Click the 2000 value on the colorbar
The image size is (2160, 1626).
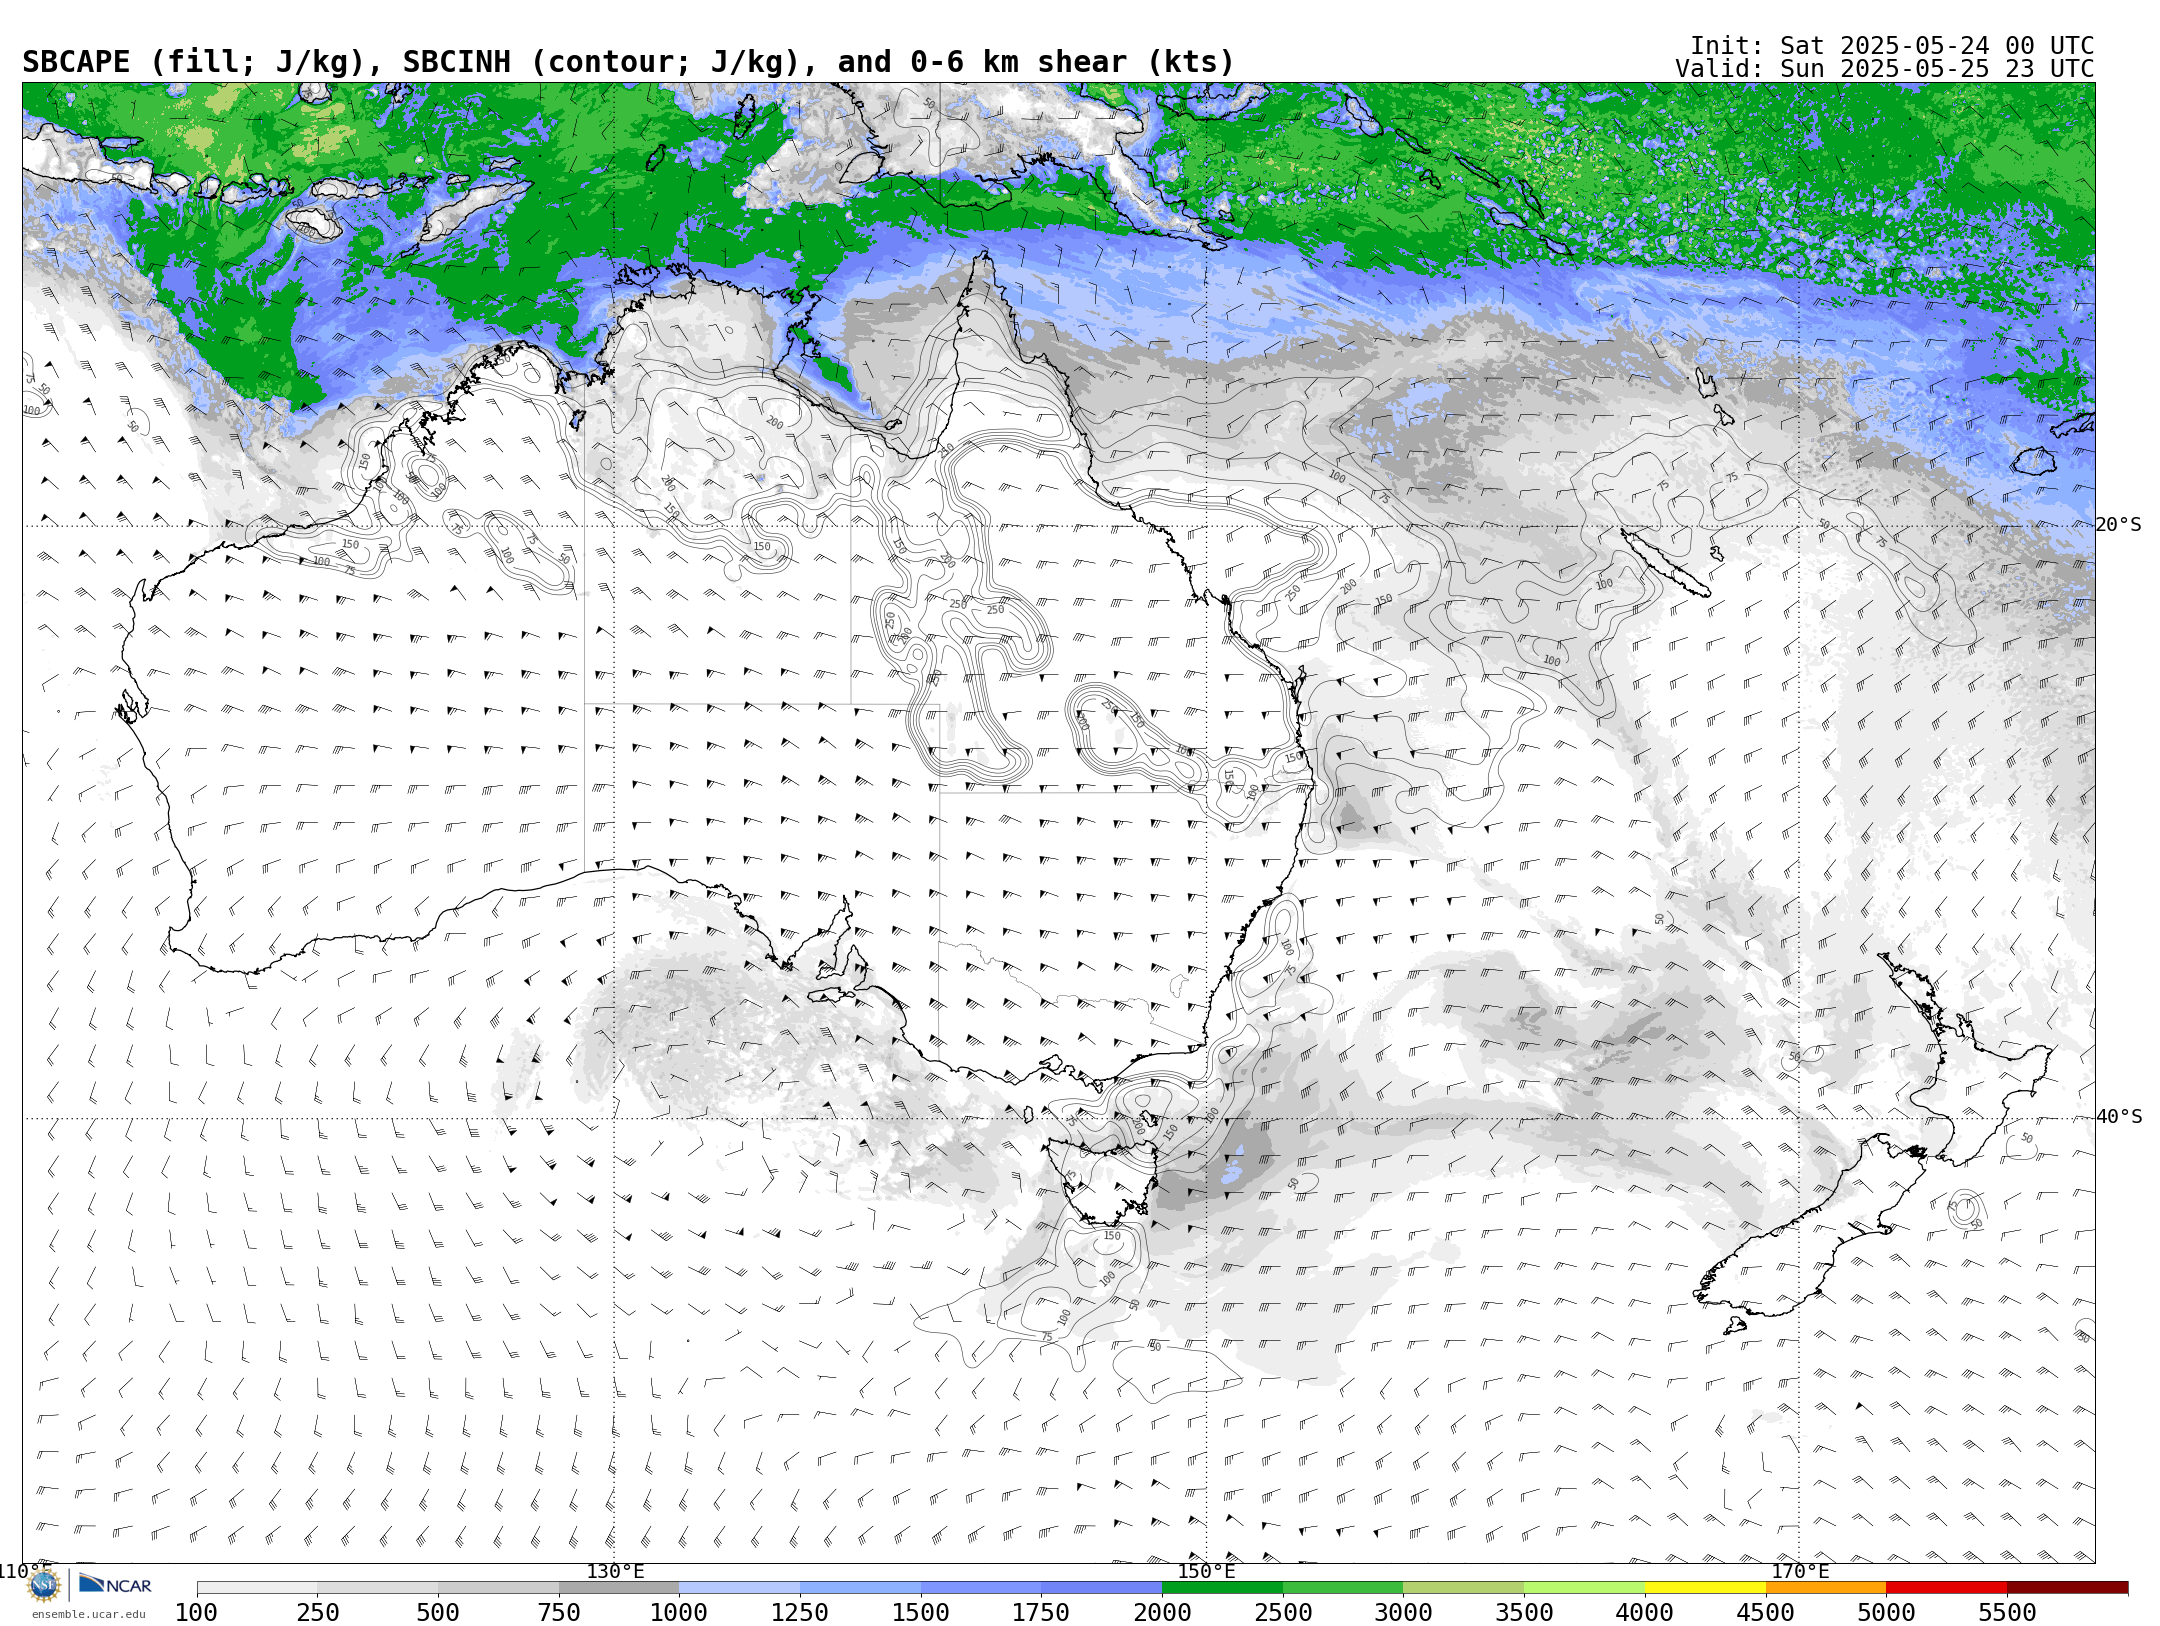(1162, 1612)
